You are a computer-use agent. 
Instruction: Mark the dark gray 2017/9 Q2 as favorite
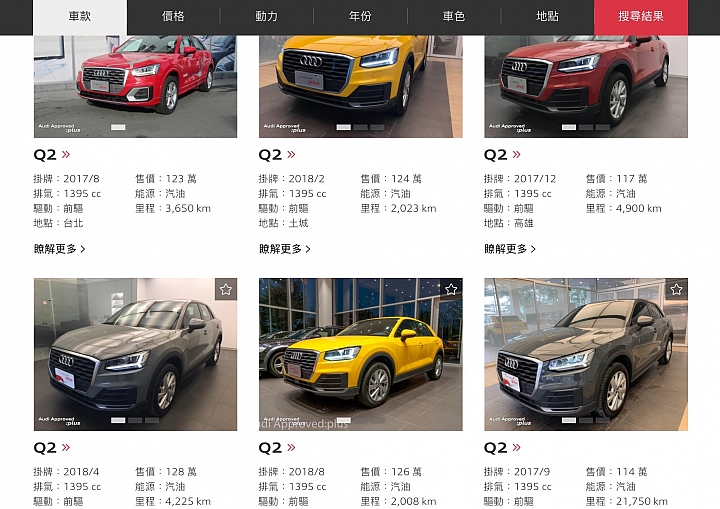(x=676, y=289)
